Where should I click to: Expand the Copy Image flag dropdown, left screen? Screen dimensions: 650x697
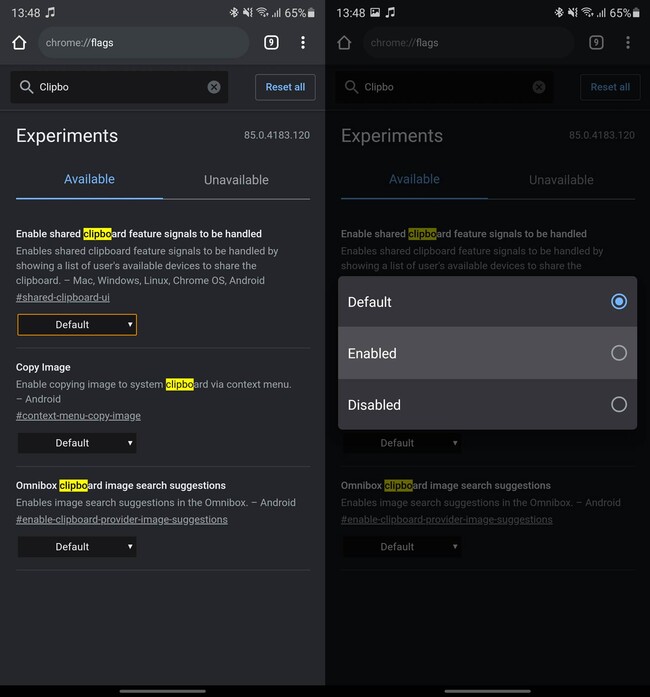pyautogui.click(x=77, y=443)
